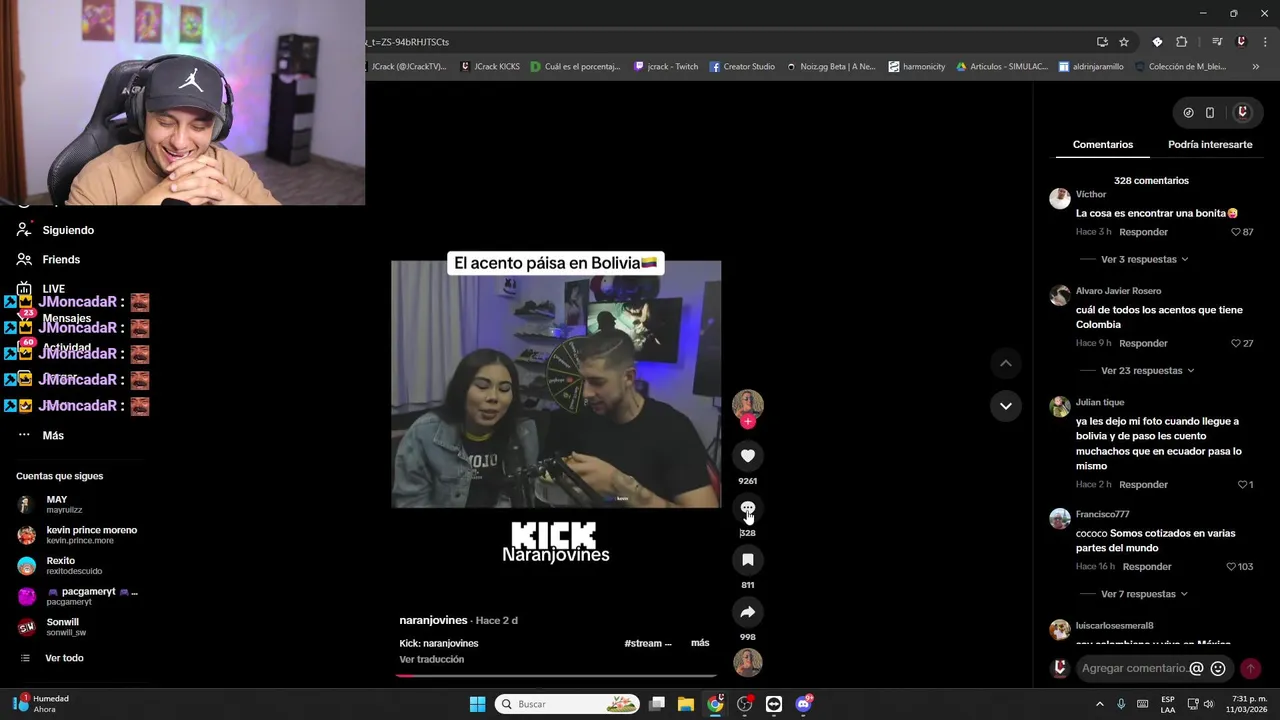Show more bookmarks with the double chevron

pyautogui.click(x=1255, y=67)
